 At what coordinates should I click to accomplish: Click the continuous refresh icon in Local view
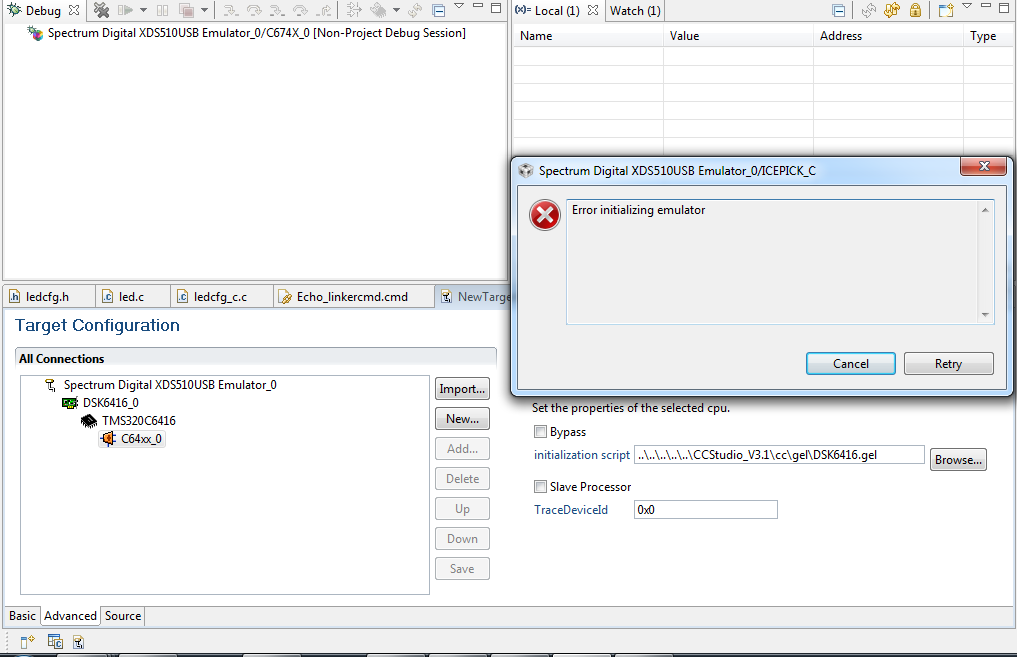[x=892, y=10]
